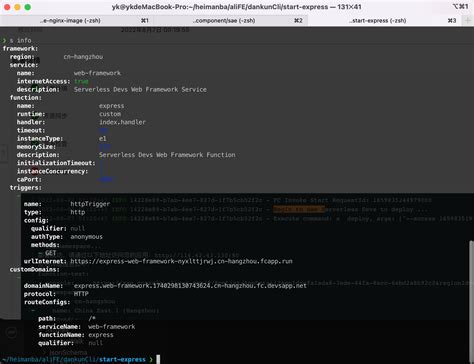Click the trigger name 'httpTrigger'
This screenshot has height=364, width=474.
(90, 204)
